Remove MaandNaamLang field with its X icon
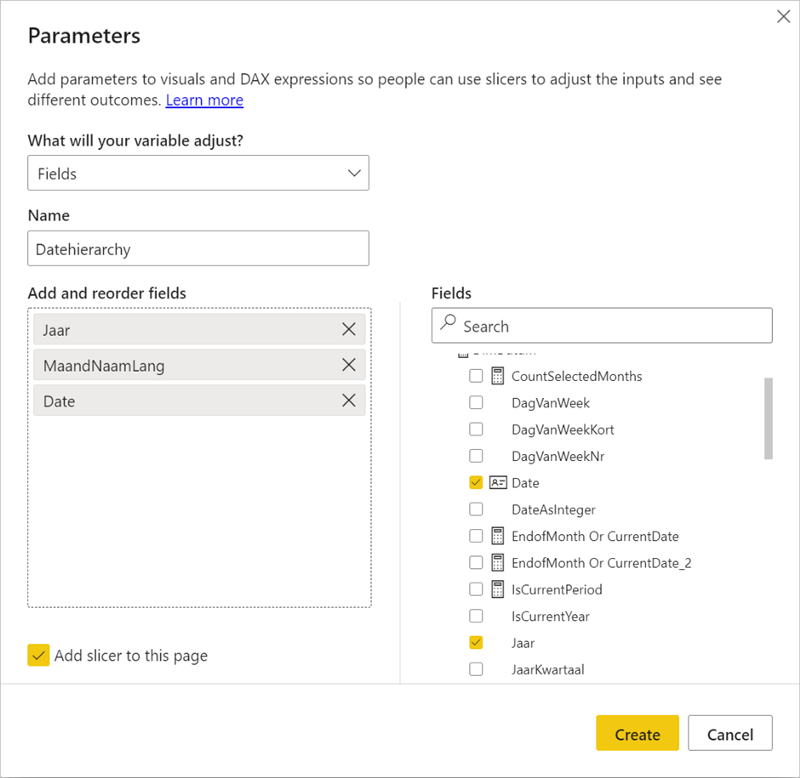Image resolution: width=800 pixels, height=778 pixels. (348, 365)
